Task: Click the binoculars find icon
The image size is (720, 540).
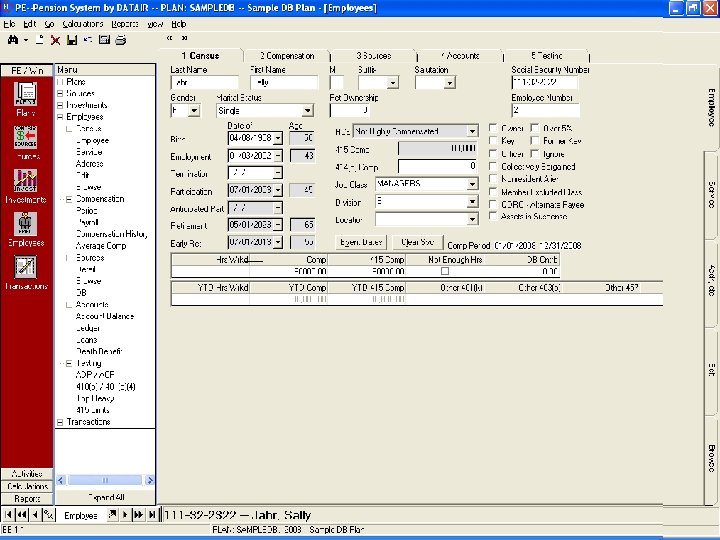Action: pyautogui.click(x=13, y=40)
